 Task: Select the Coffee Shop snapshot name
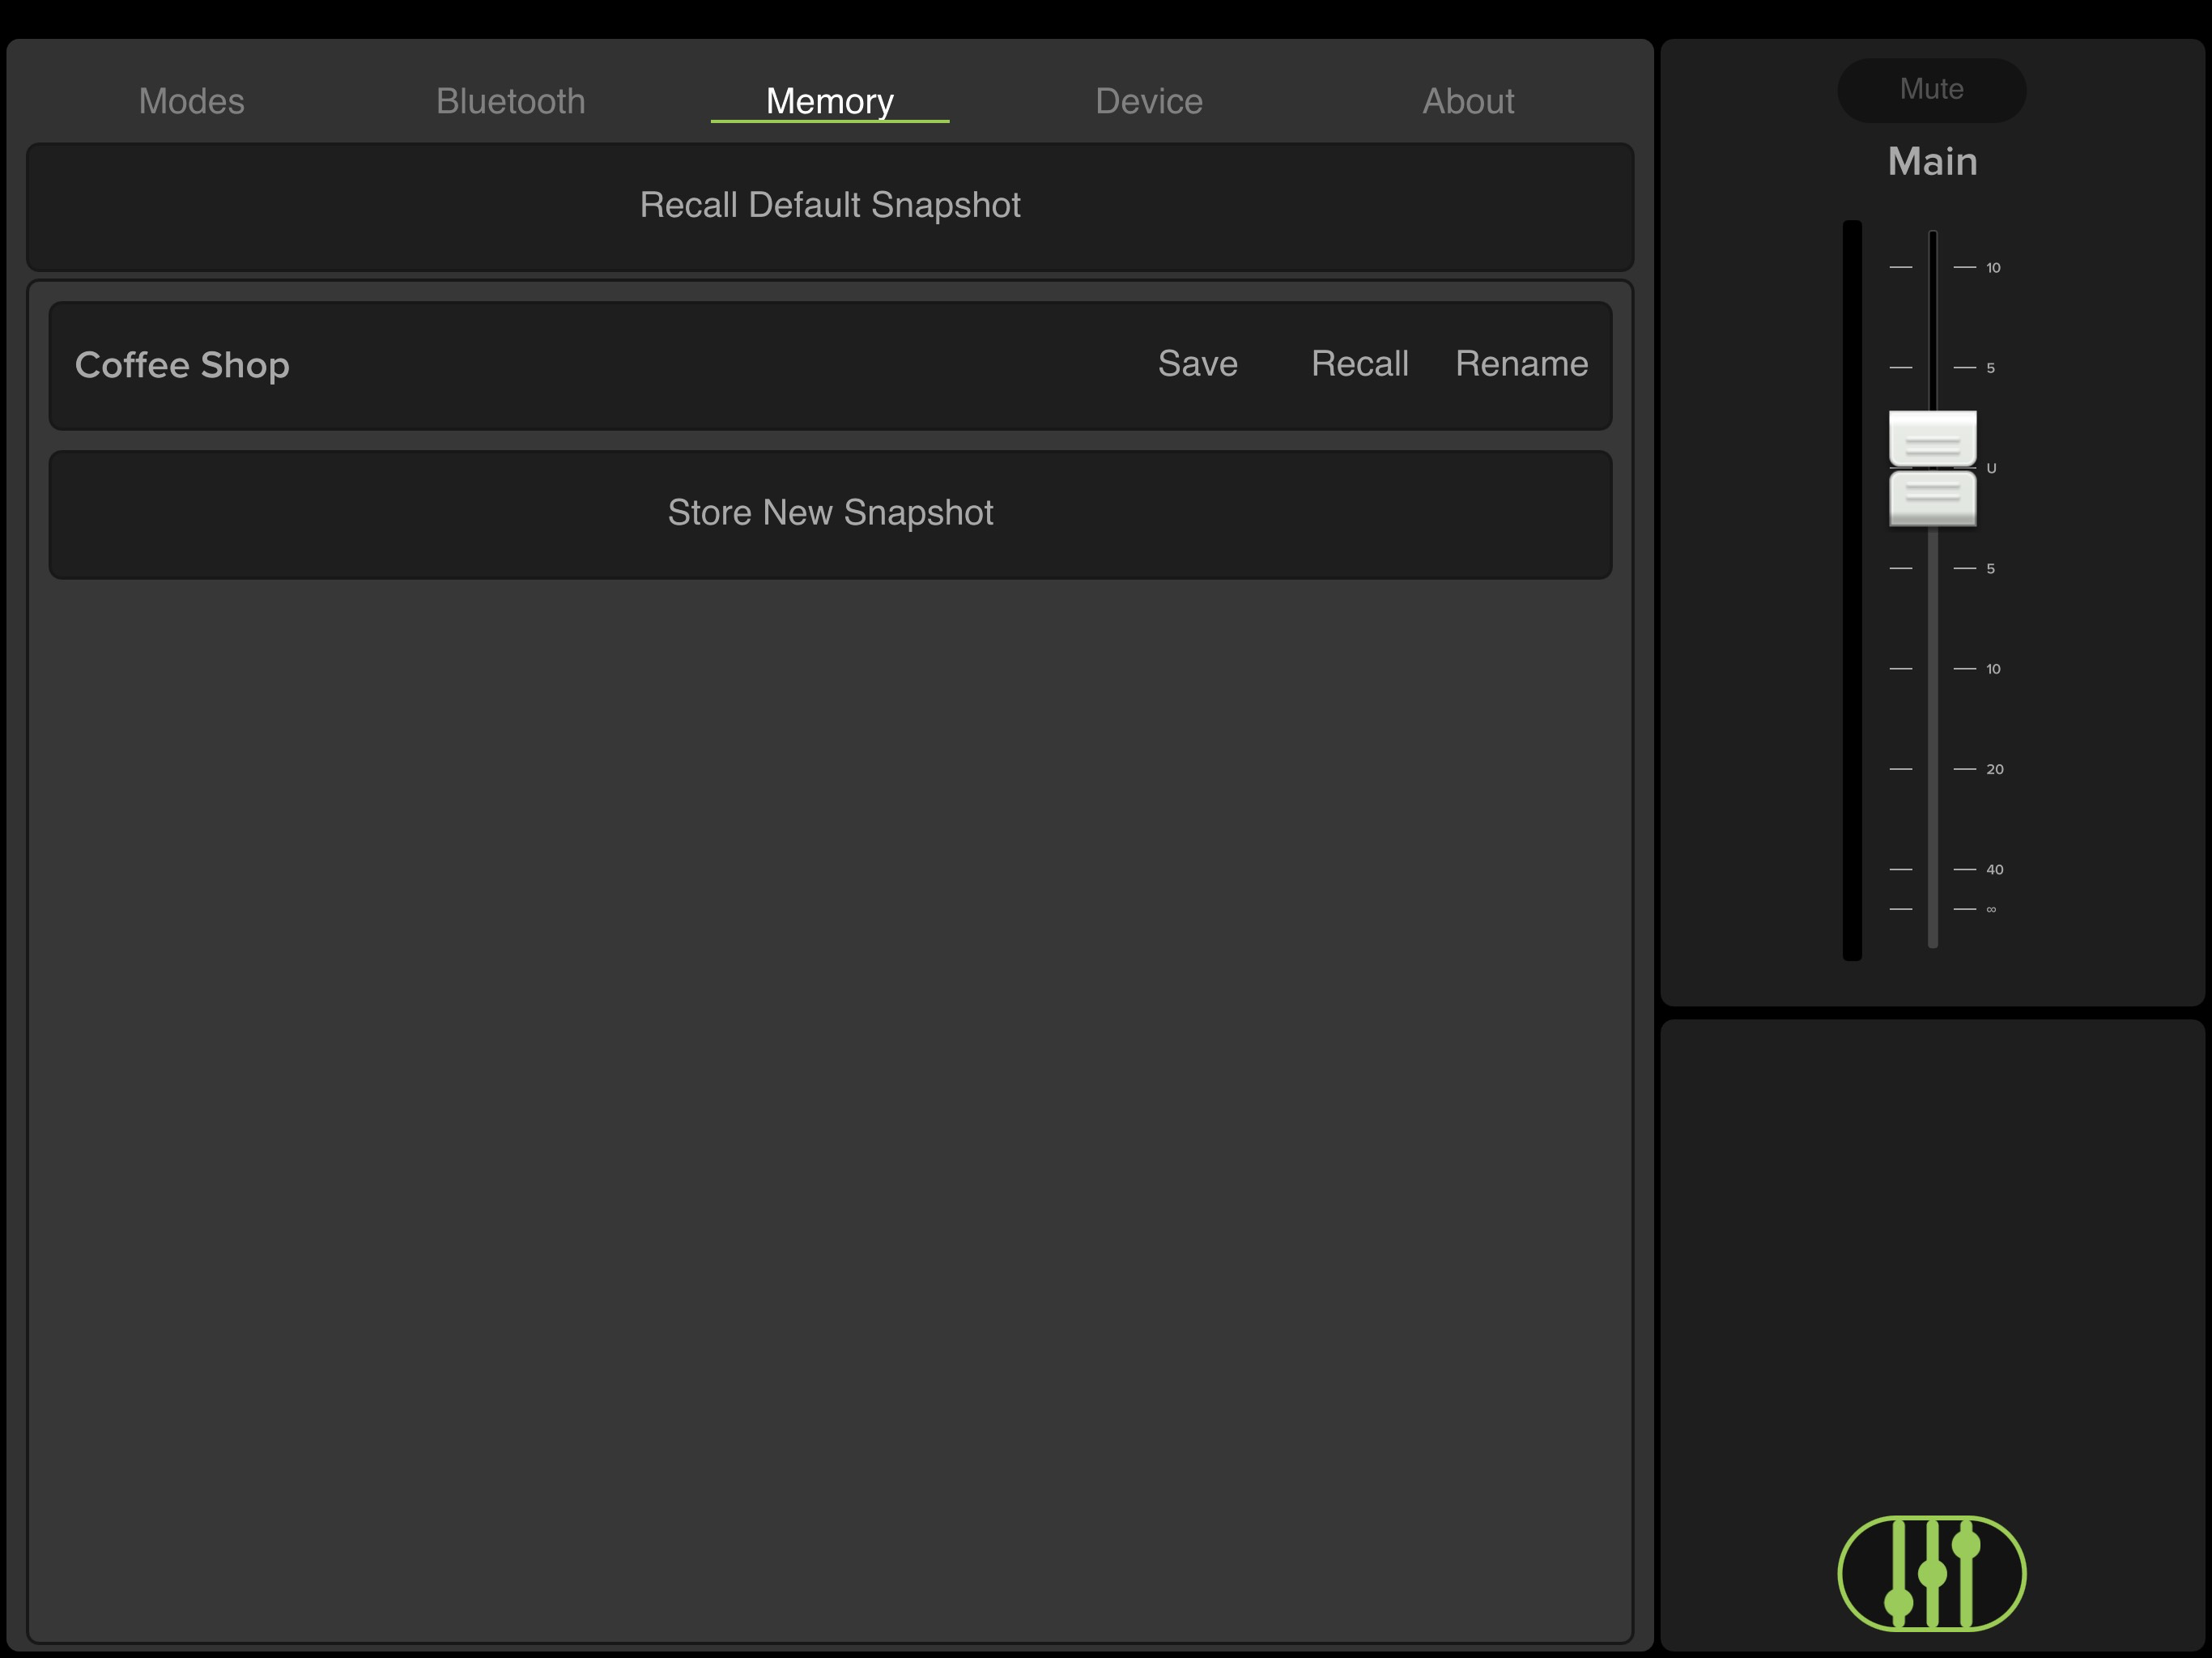coord(182,365)
